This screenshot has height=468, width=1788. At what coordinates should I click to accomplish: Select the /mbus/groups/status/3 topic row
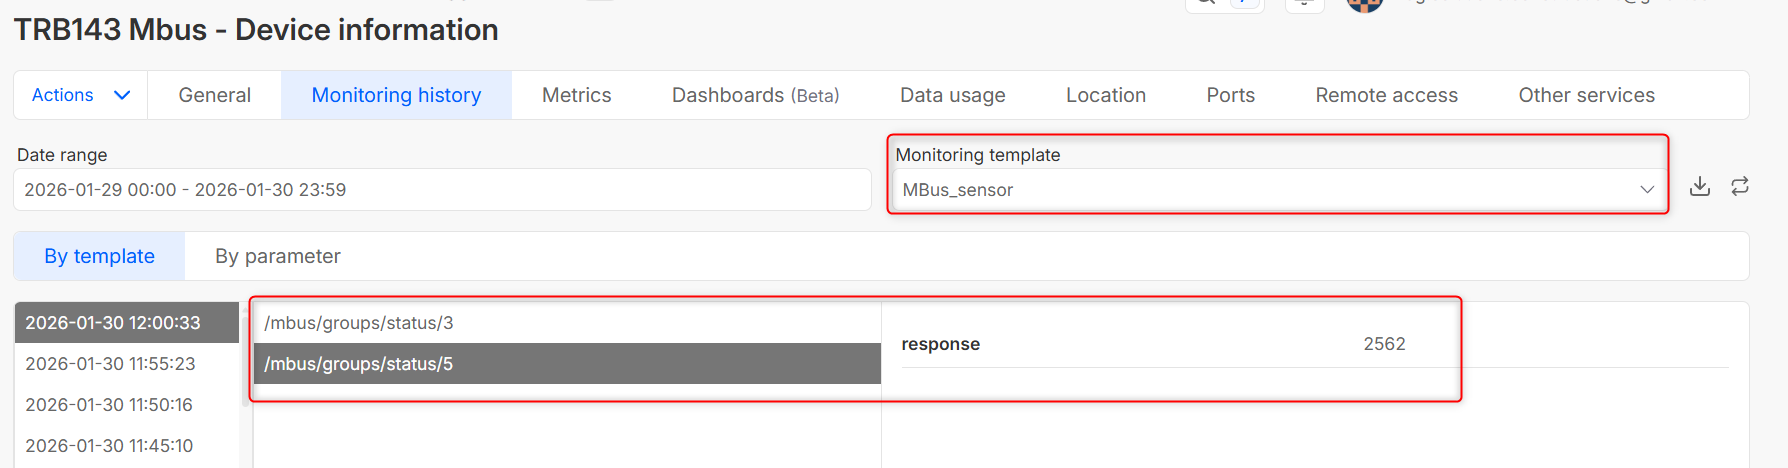pyautogui.click(x=566, y=323)
